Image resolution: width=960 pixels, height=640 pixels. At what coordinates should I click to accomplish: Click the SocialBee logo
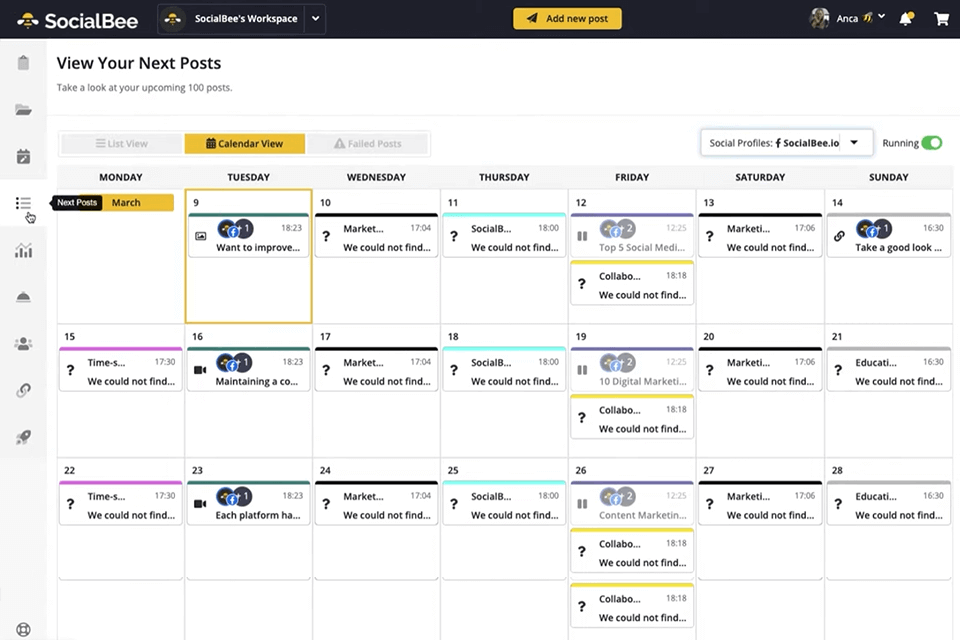78,20
